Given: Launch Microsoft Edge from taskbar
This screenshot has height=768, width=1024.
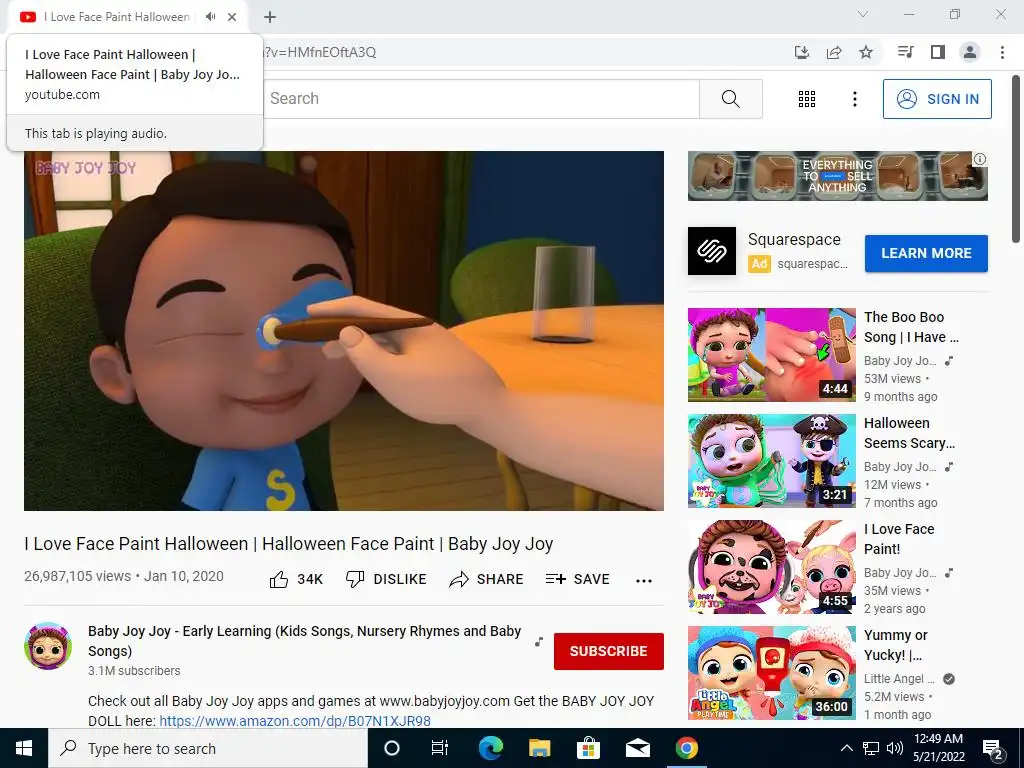Looking at the screenshot, I should tap(490, 748).
